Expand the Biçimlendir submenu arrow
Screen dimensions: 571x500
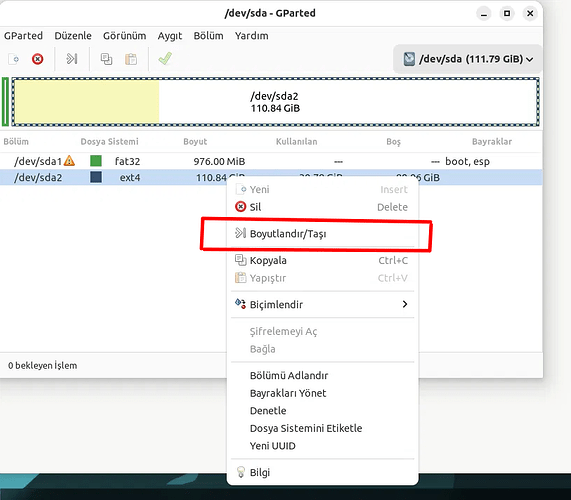[x=405, y=304]
